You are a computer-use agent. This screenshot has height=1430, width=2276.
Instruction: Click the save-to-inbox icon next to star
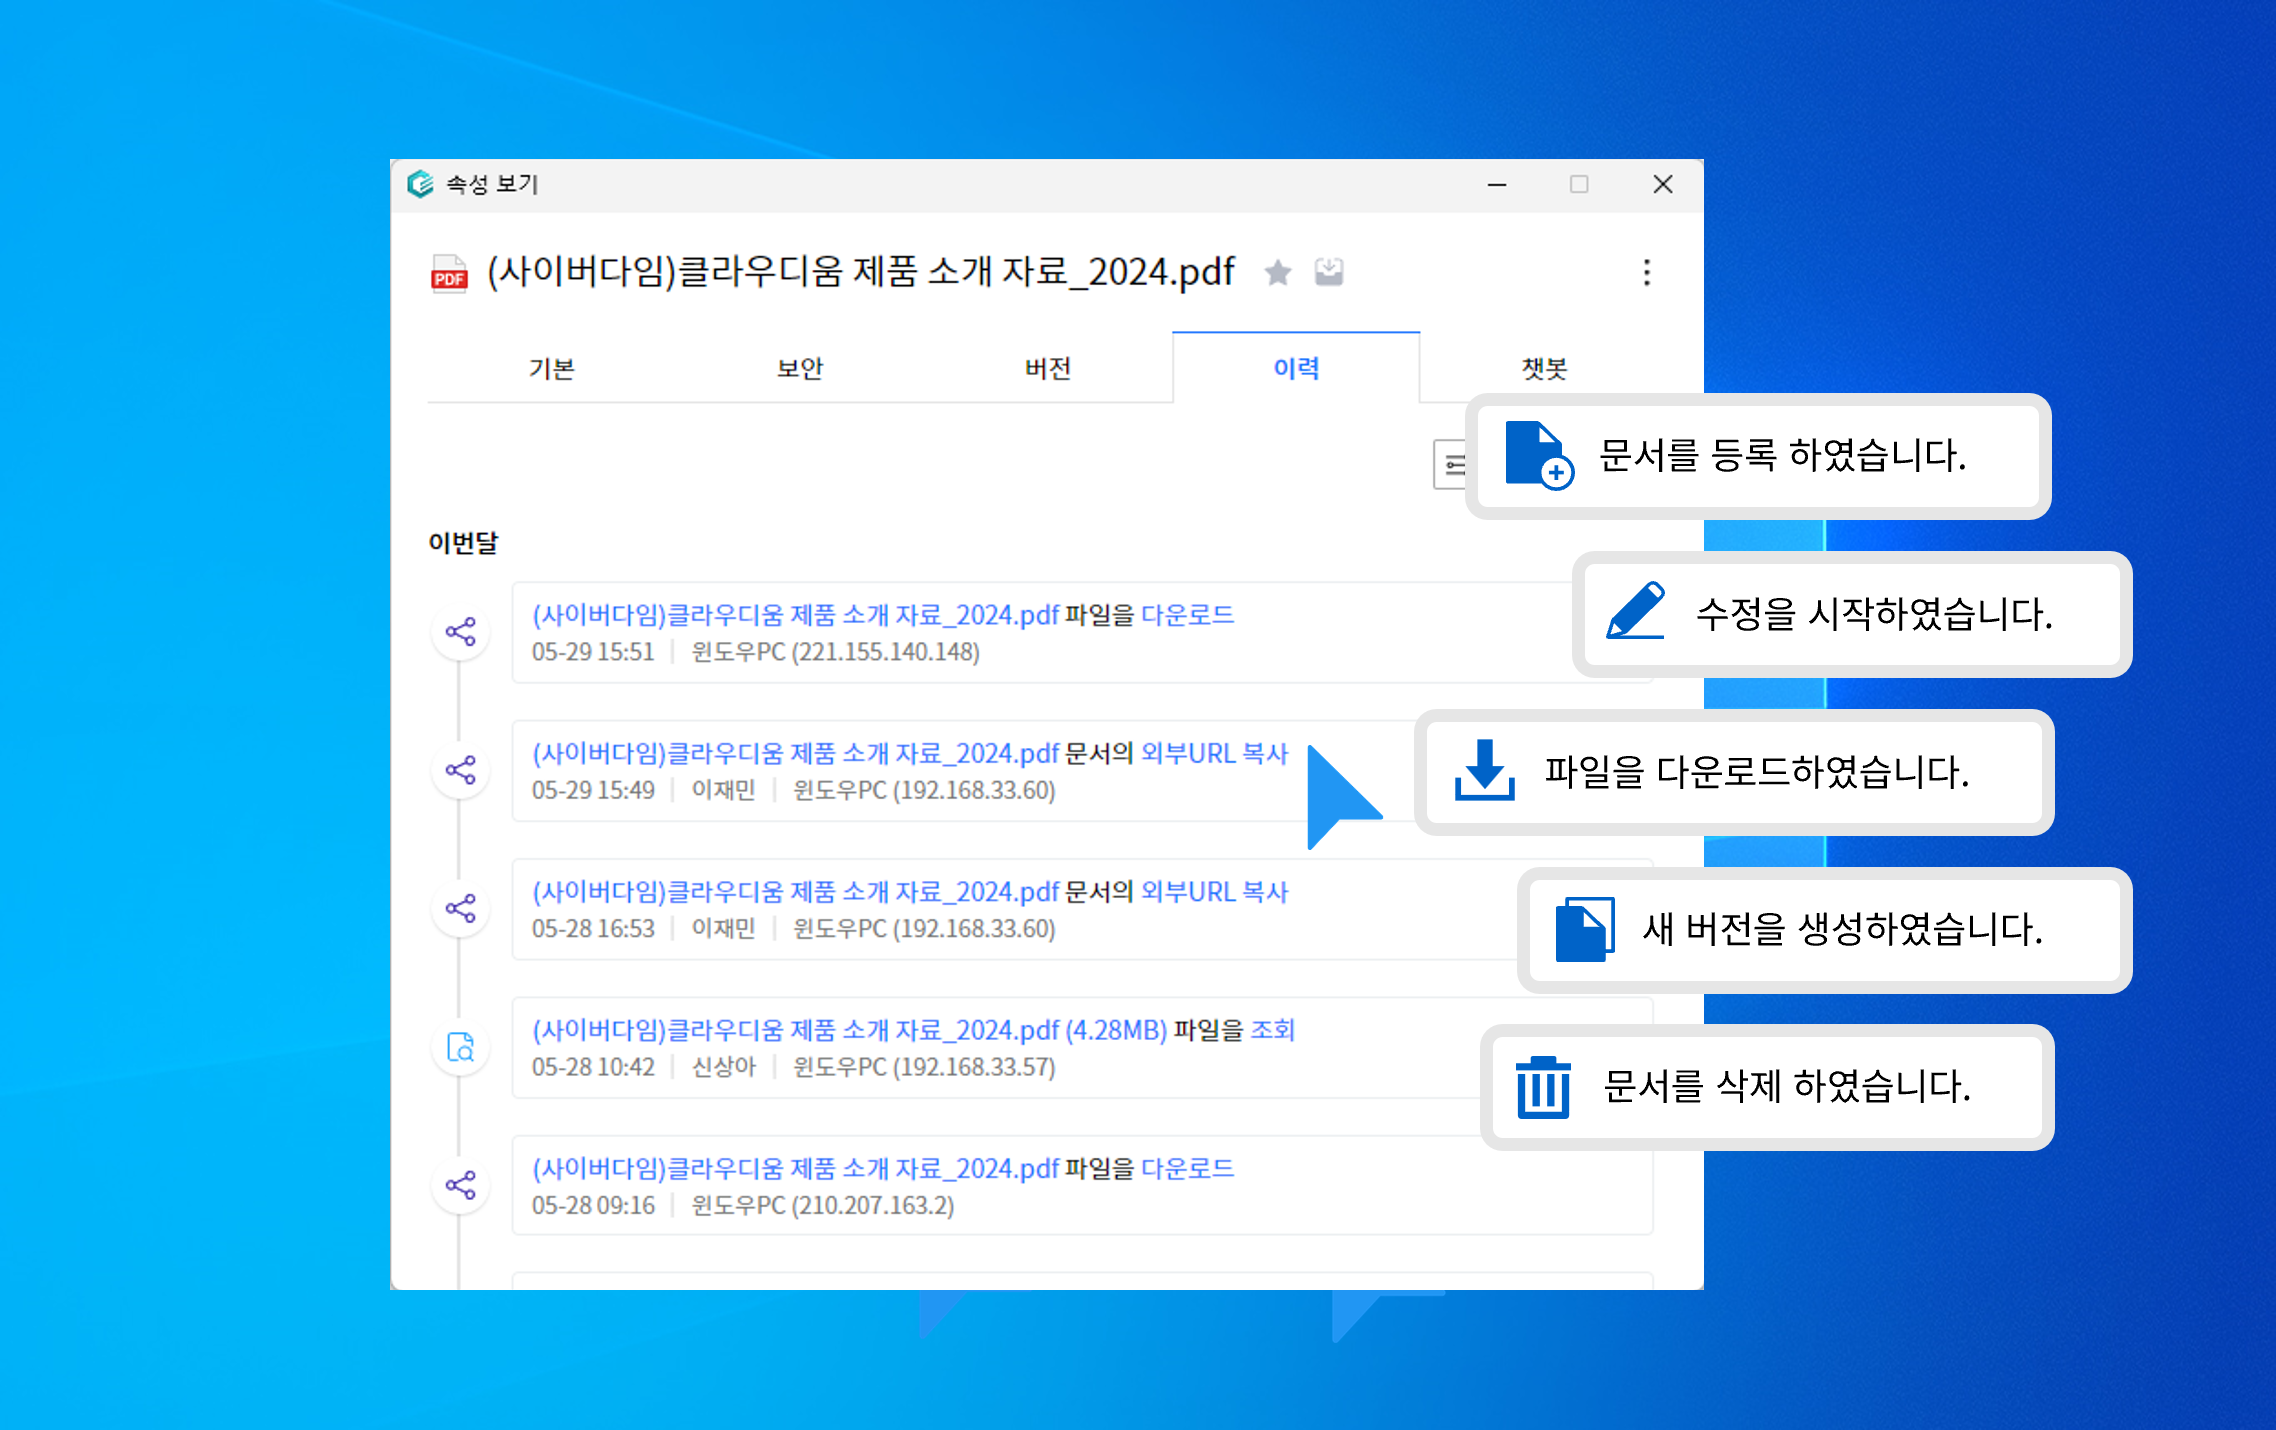1329,272
